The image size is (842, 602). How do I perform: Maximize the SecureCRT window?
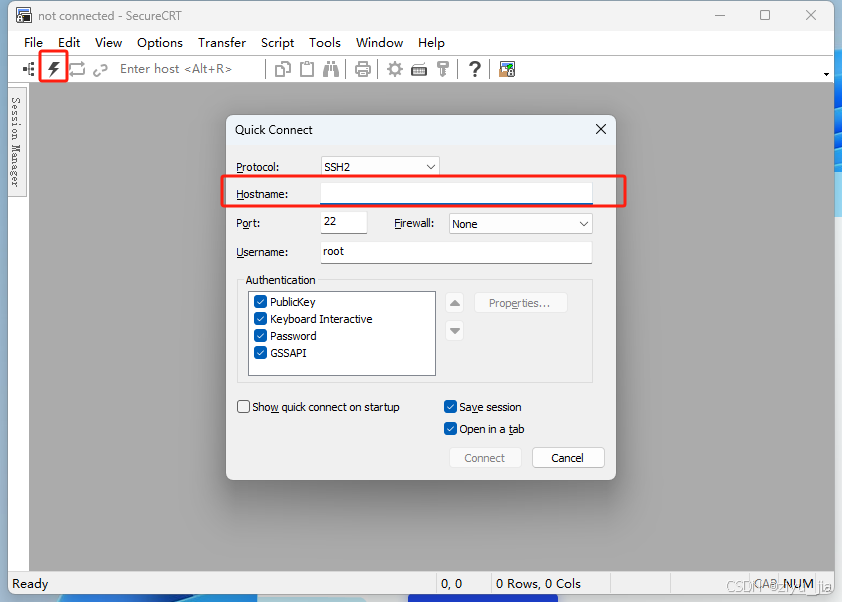pyautogui.click(x=765, y=16)
